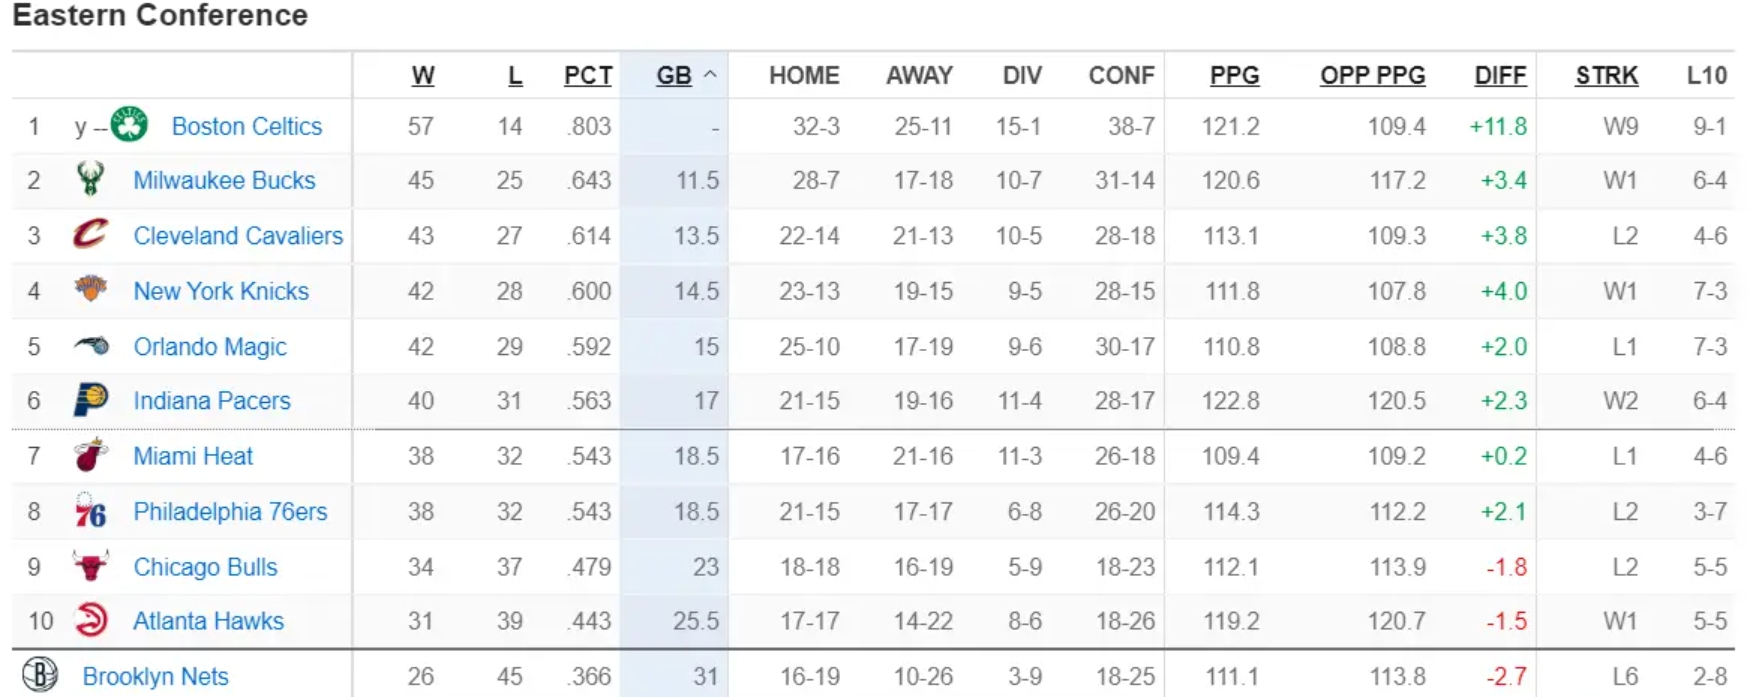Open the Philadelphia 76ers team link
Image resolution: width=1751 pixels, height=697 pixels.
230,511
